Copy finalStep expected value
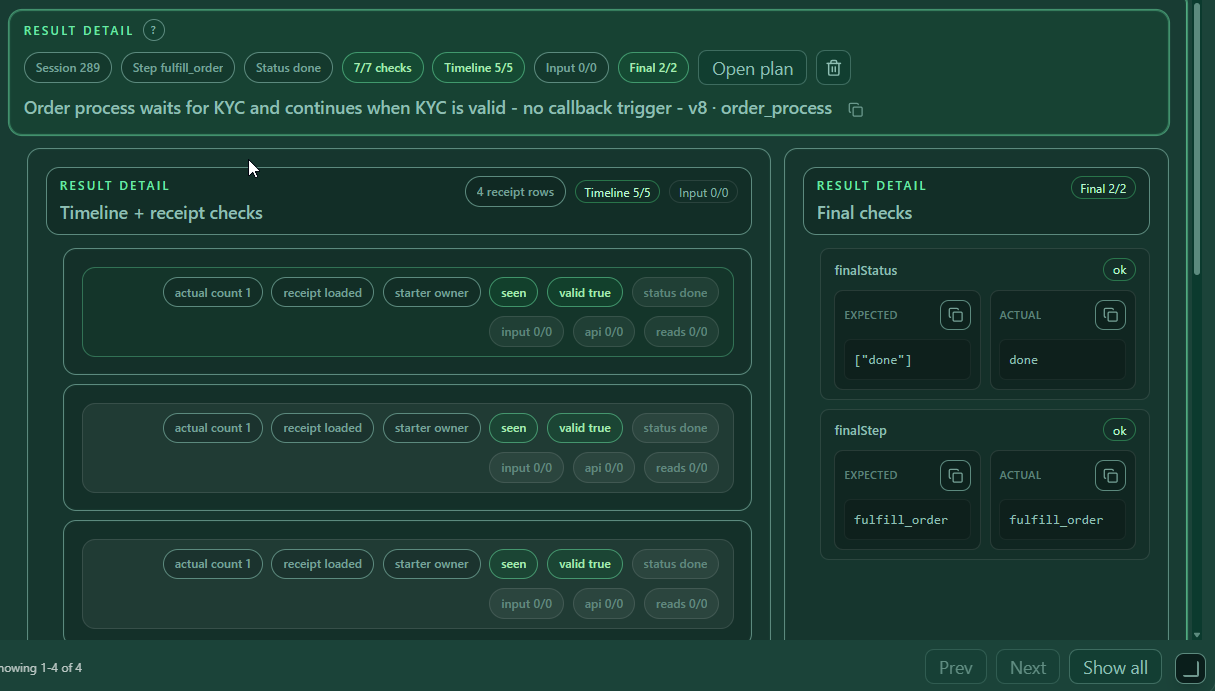Viewport: 1215px width, 691px height. [955, 475]
